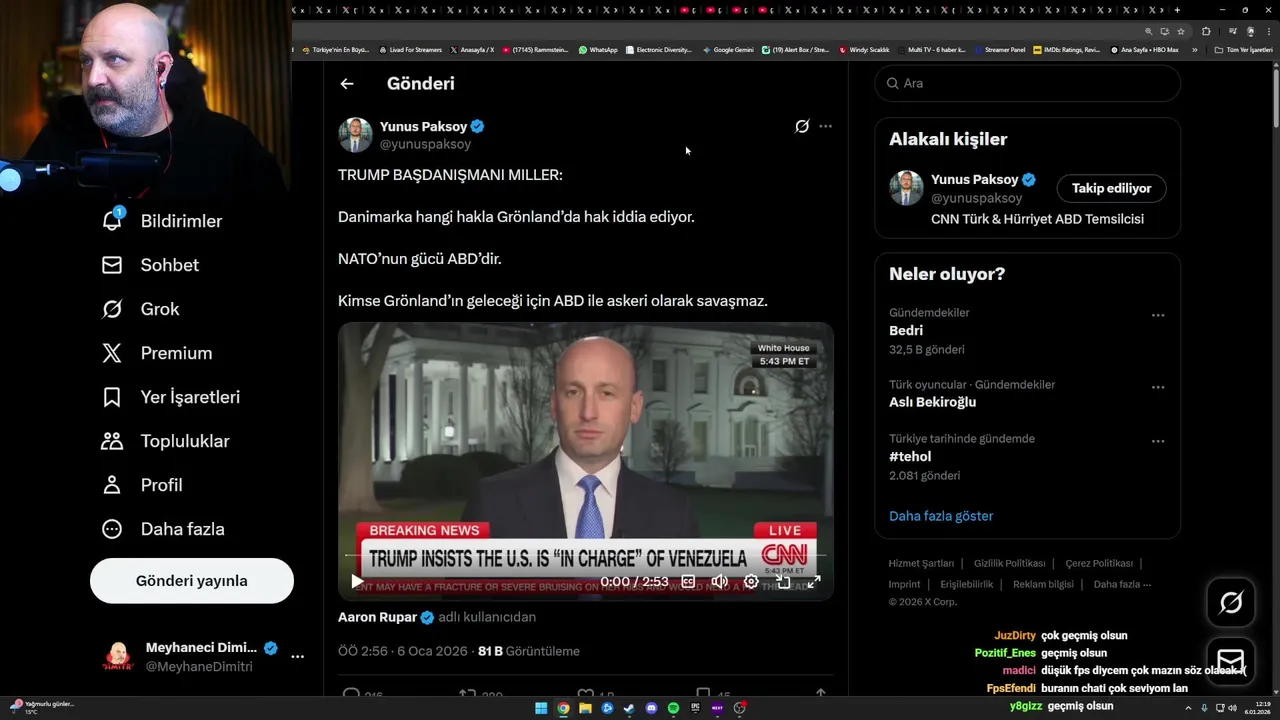This screenshot has height=720, width=1280.
Task: Open more options on Yunus Paksoy's post
Action: [x=825, y=127]
